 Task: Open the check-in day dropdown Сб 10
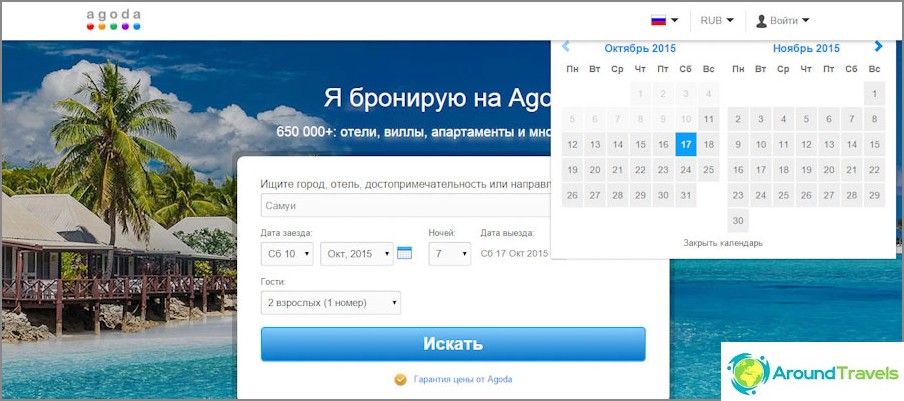[x=287, y=254]
